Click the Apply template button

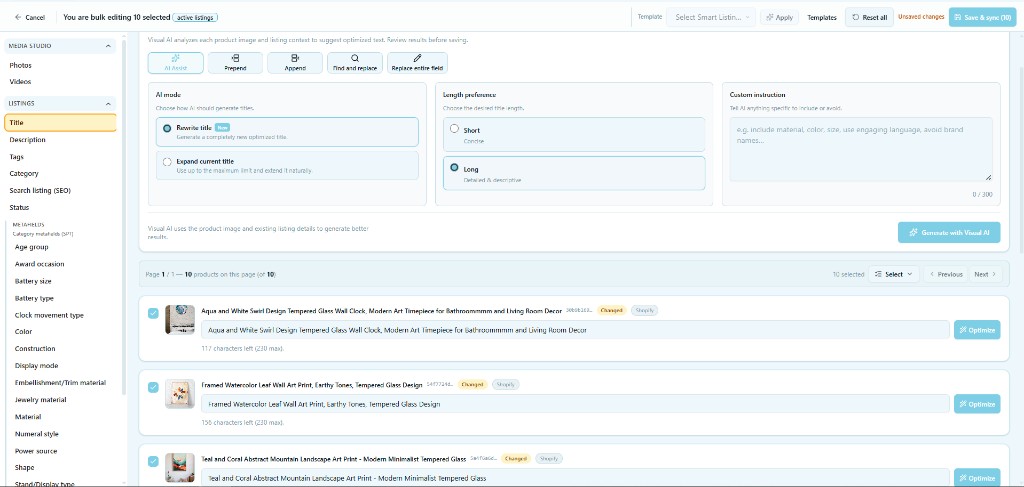(x=779, y=18)
